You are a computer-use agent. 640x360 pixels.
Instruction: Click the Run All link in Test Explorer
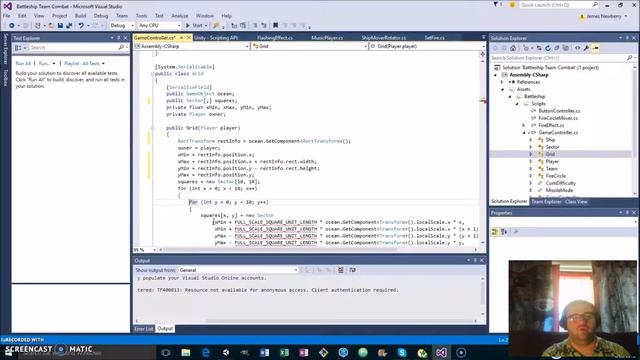(x=23, y=63)
